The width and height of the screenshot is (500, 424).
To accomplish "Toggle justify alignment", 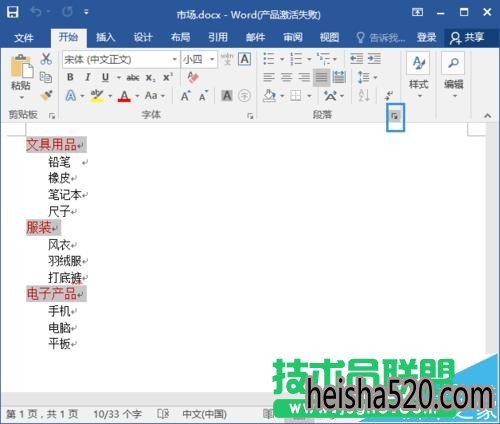I will 321,77.
